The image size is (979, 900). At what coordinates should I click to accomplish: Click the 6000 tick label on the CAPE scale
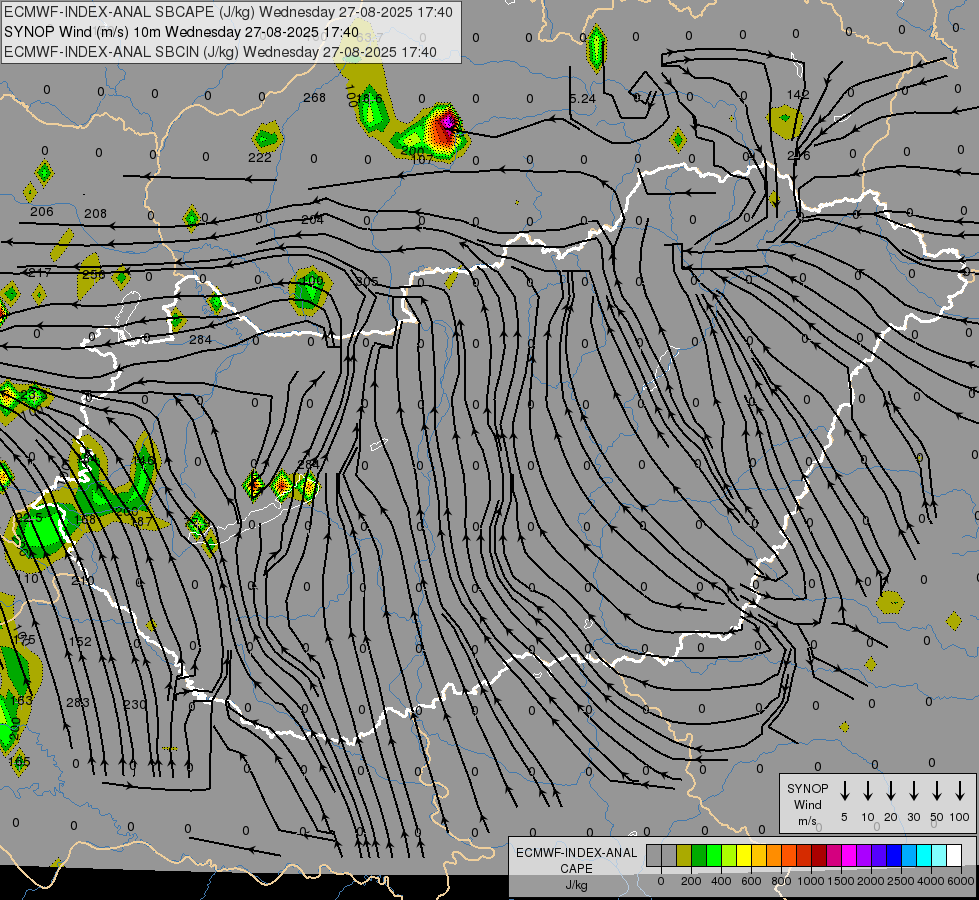click(962, 881)
